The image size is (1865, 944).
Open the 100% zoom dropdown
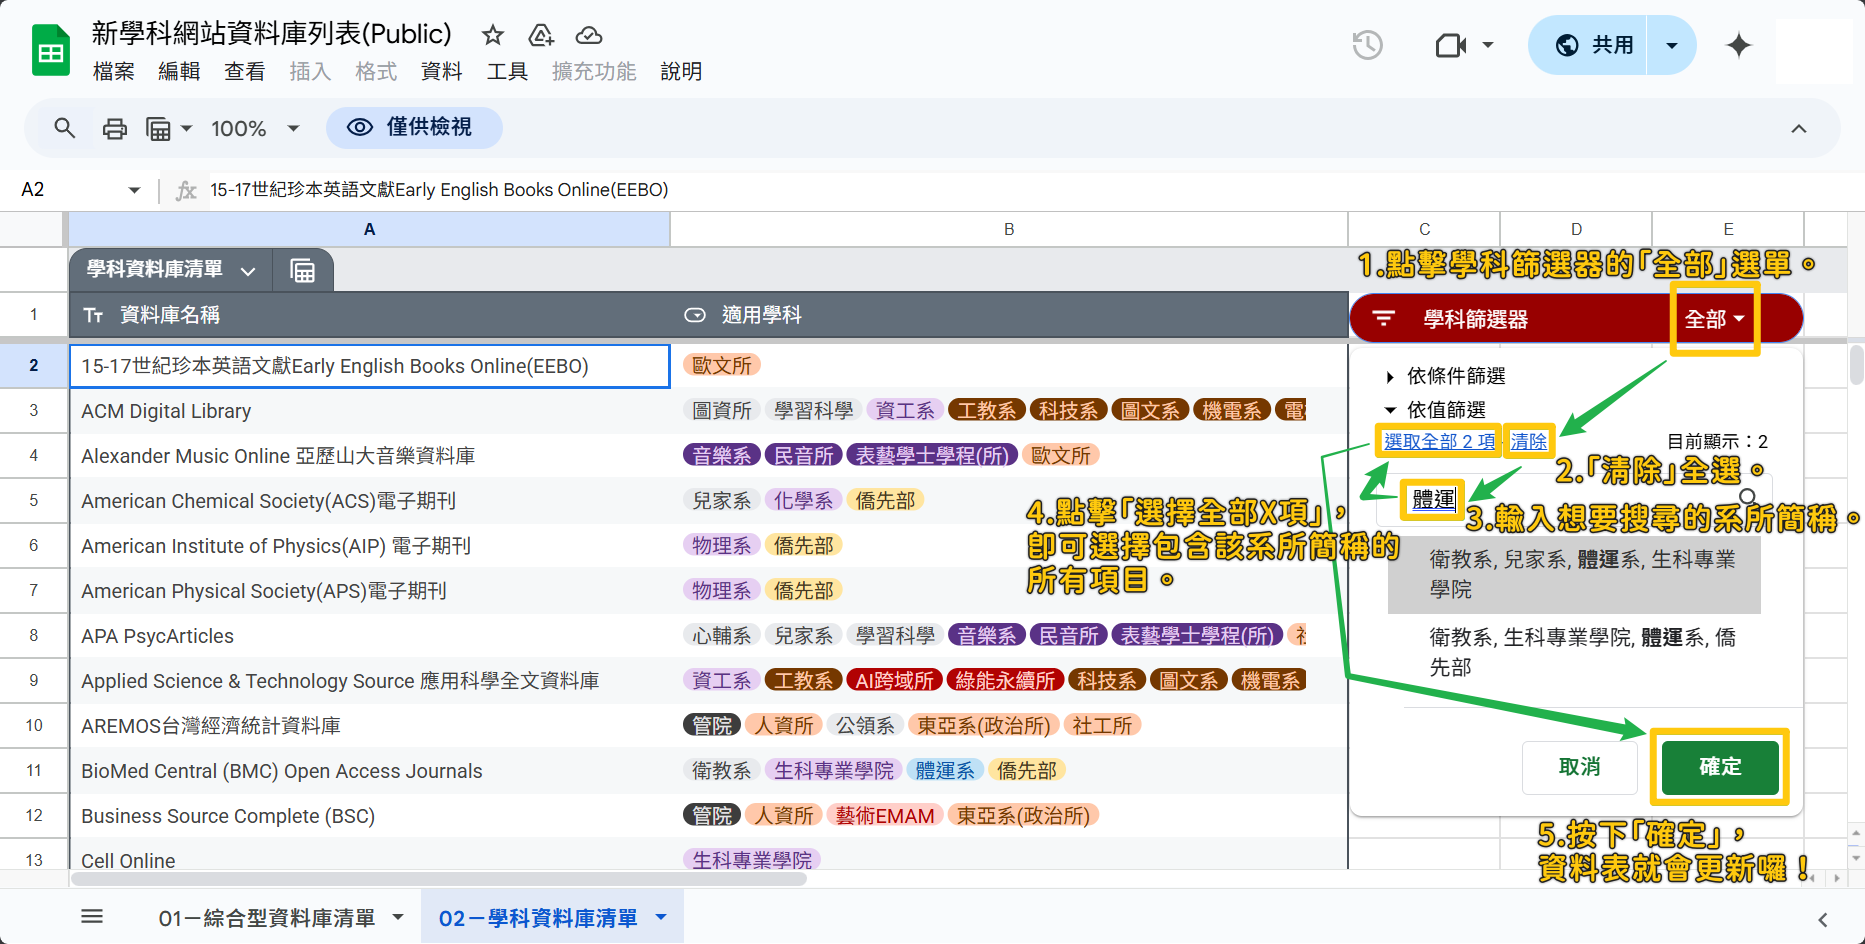tap(255, 128)
